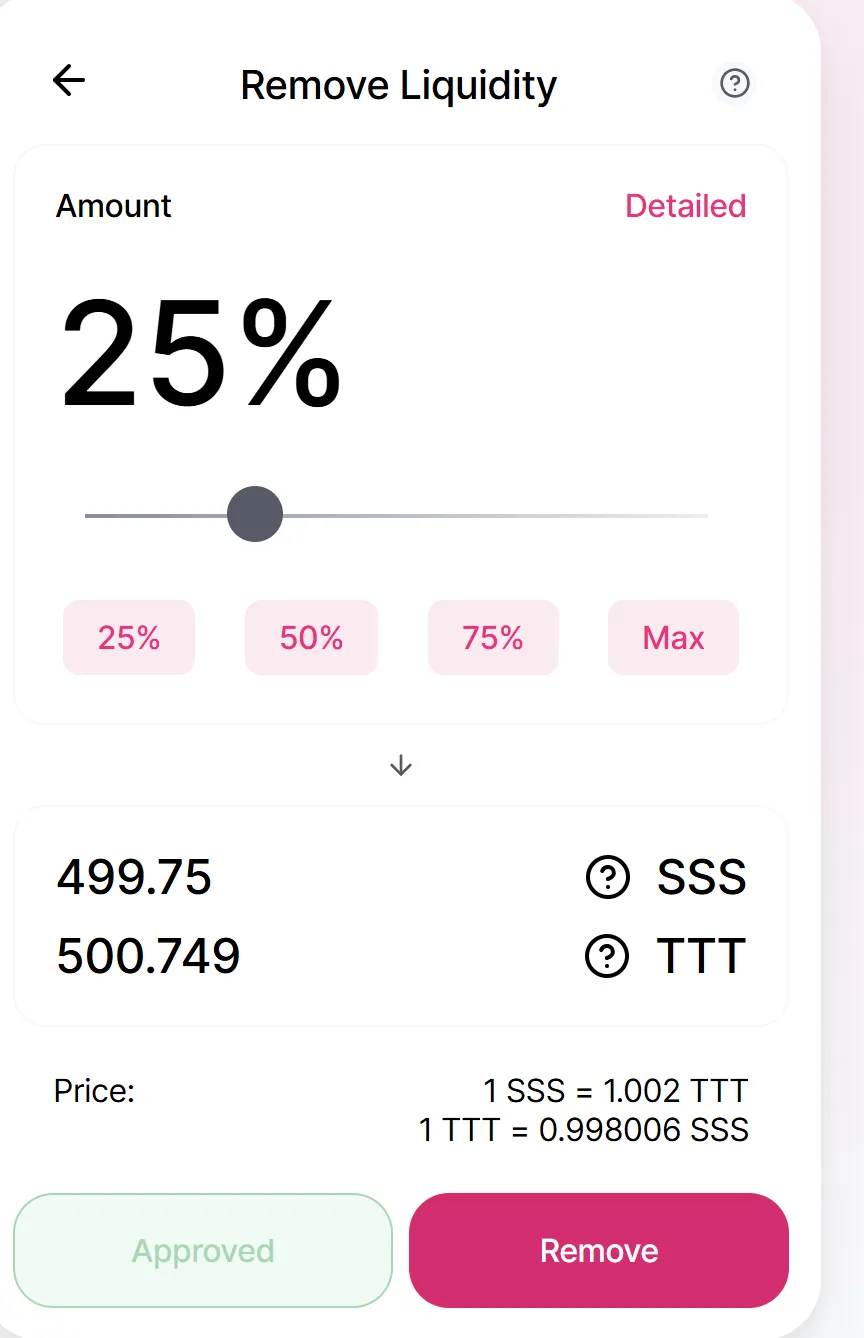Switch to Detailed amount view
Screen dimensions: 864x1338
click(685, 206)
